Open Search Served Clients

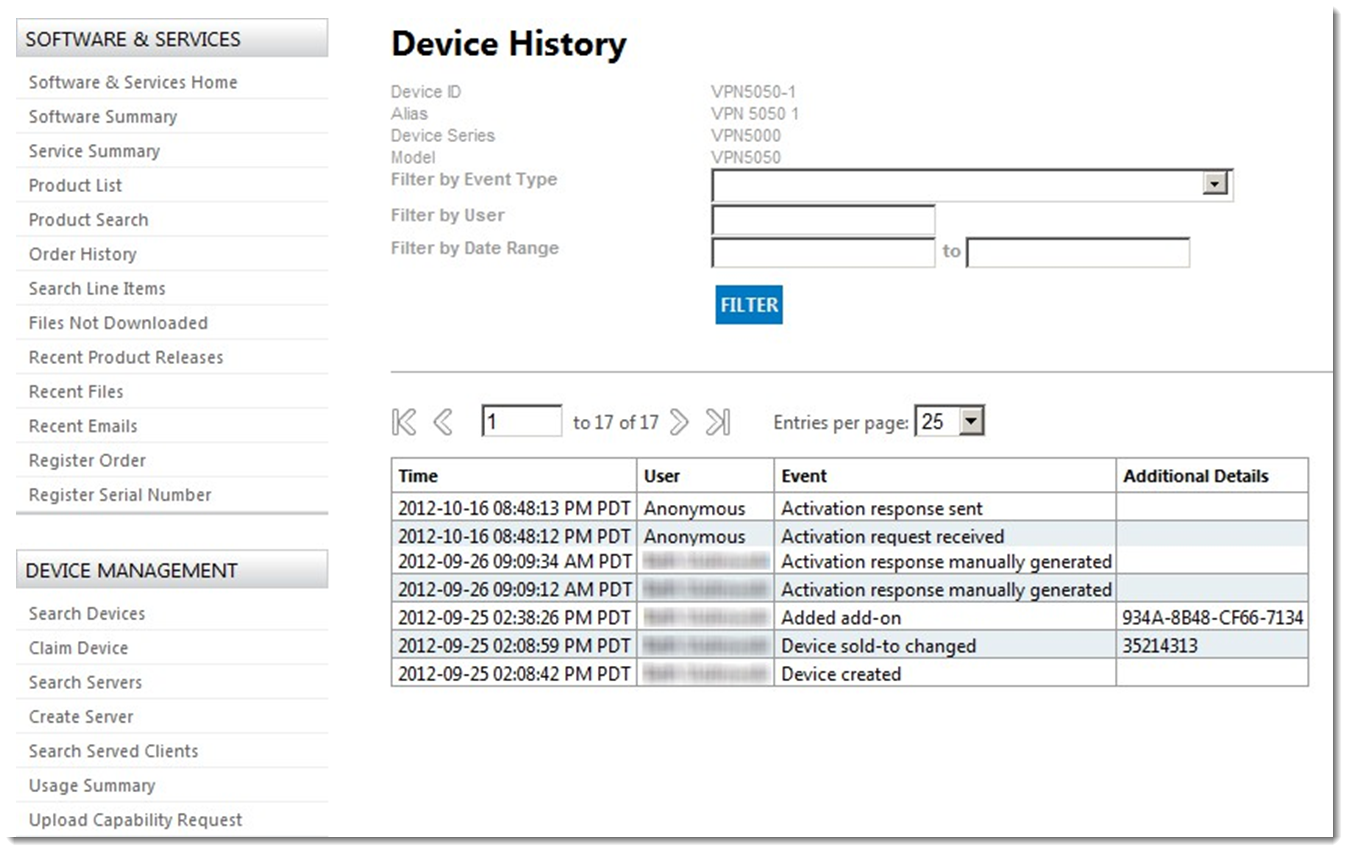pos(113,751)
